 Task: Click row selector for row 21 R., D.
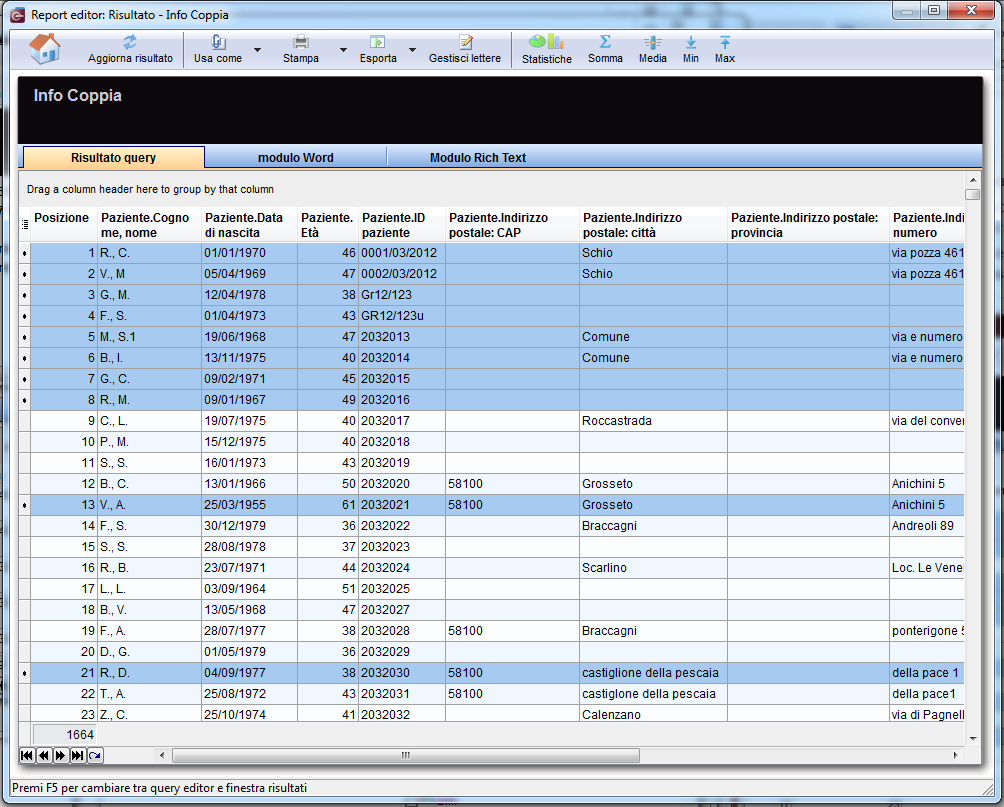coord(25,673)
